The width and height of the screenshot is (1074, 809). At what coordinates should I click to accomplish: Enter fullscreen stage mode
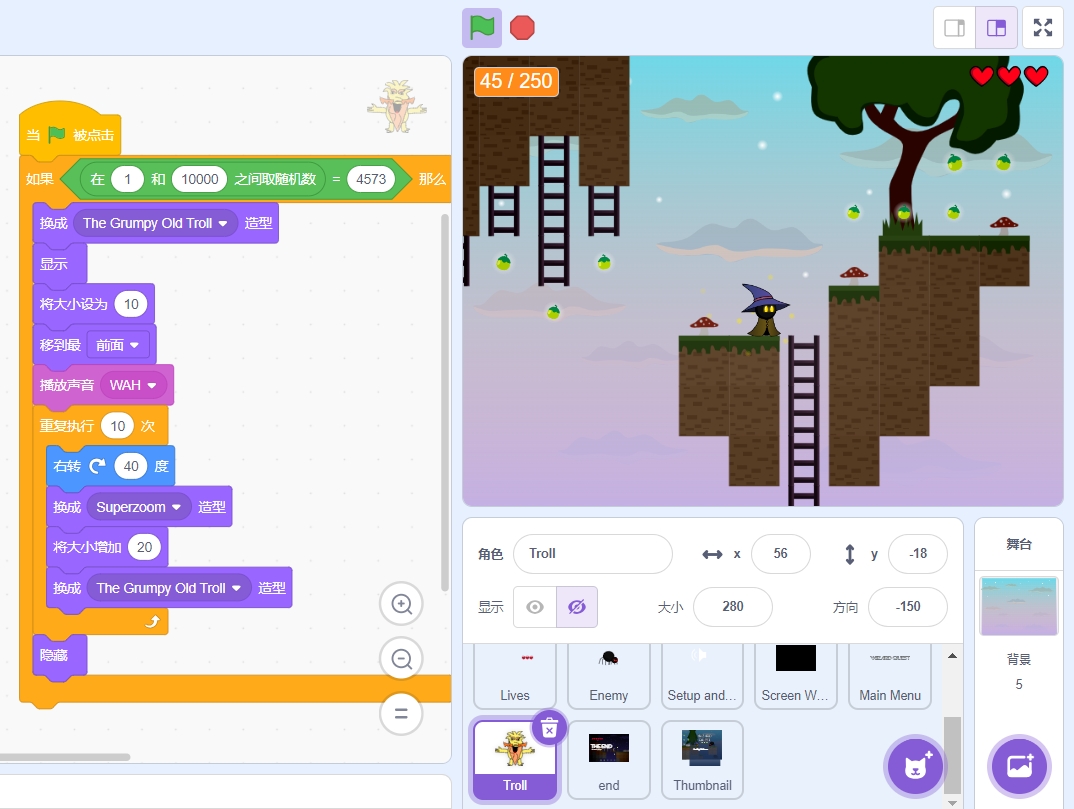[1043, 27]
